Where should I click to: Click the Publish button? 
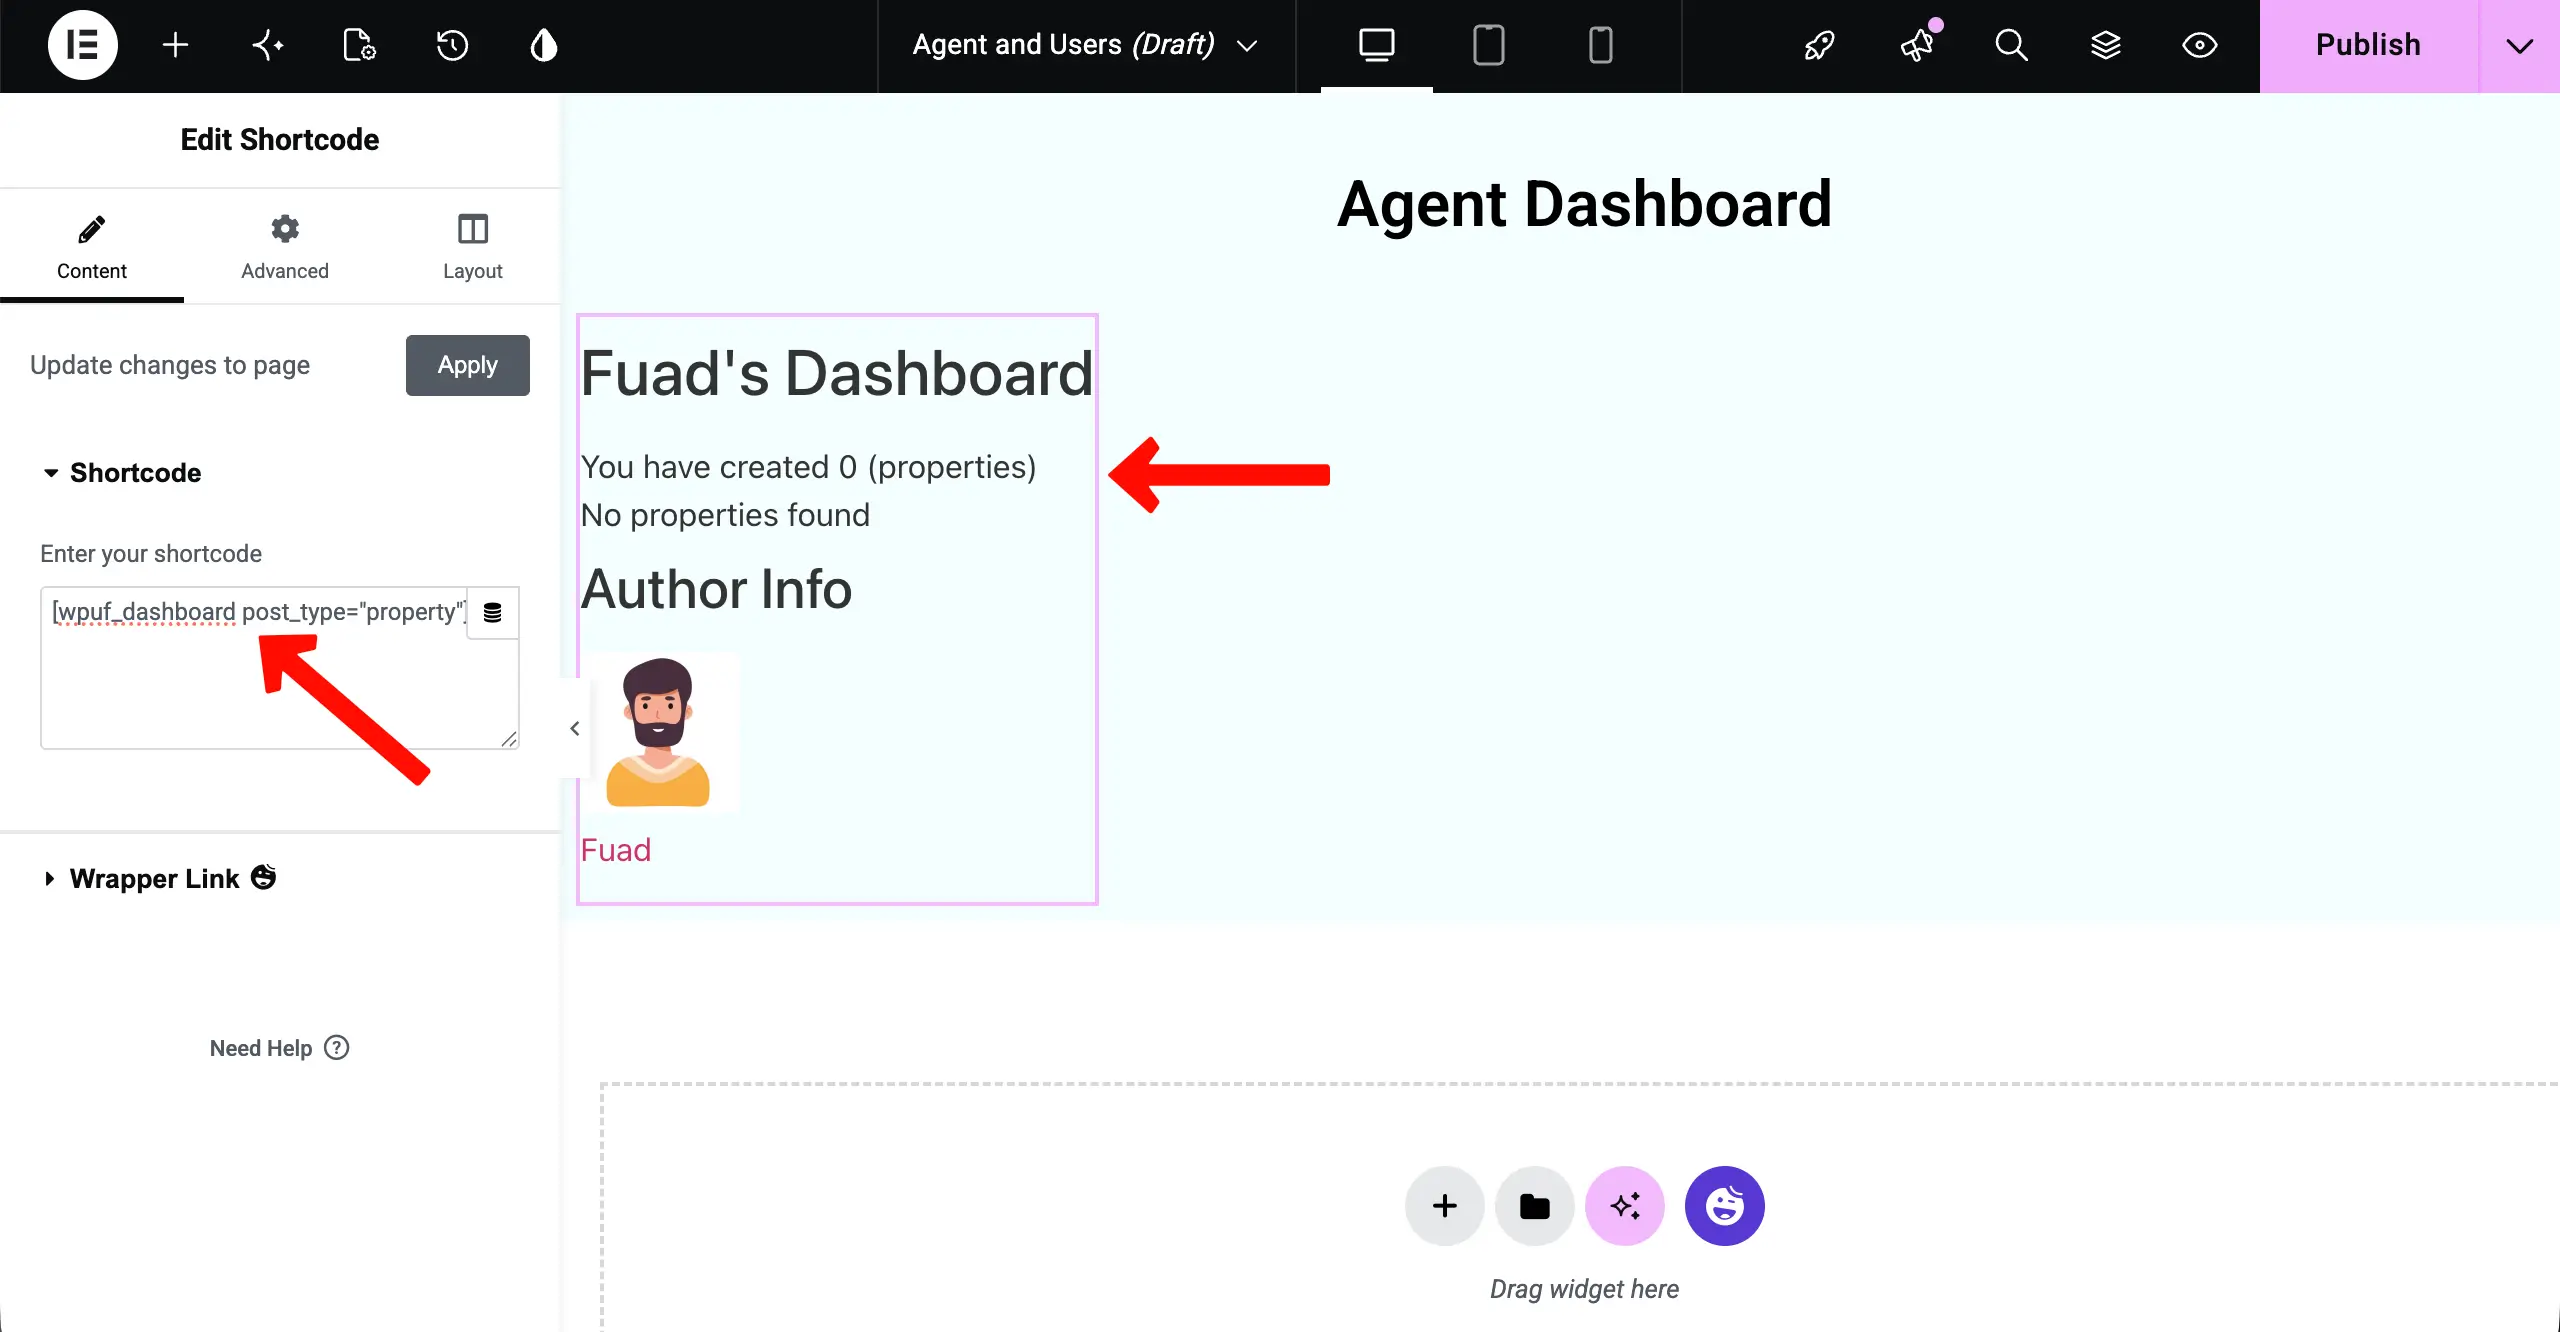pyautogui.click(x=2369, y=45)
